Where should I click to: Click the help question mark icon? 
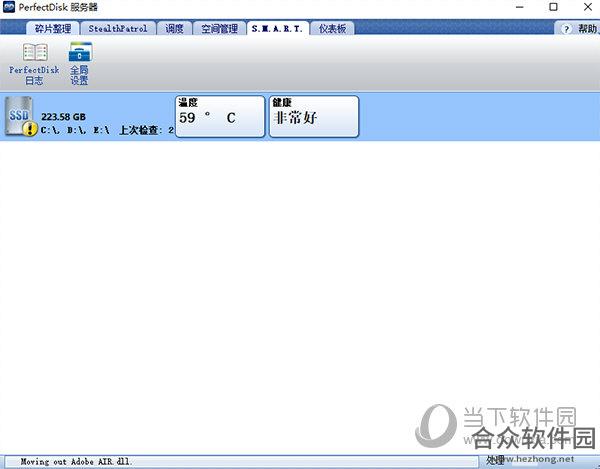(566, 29)
